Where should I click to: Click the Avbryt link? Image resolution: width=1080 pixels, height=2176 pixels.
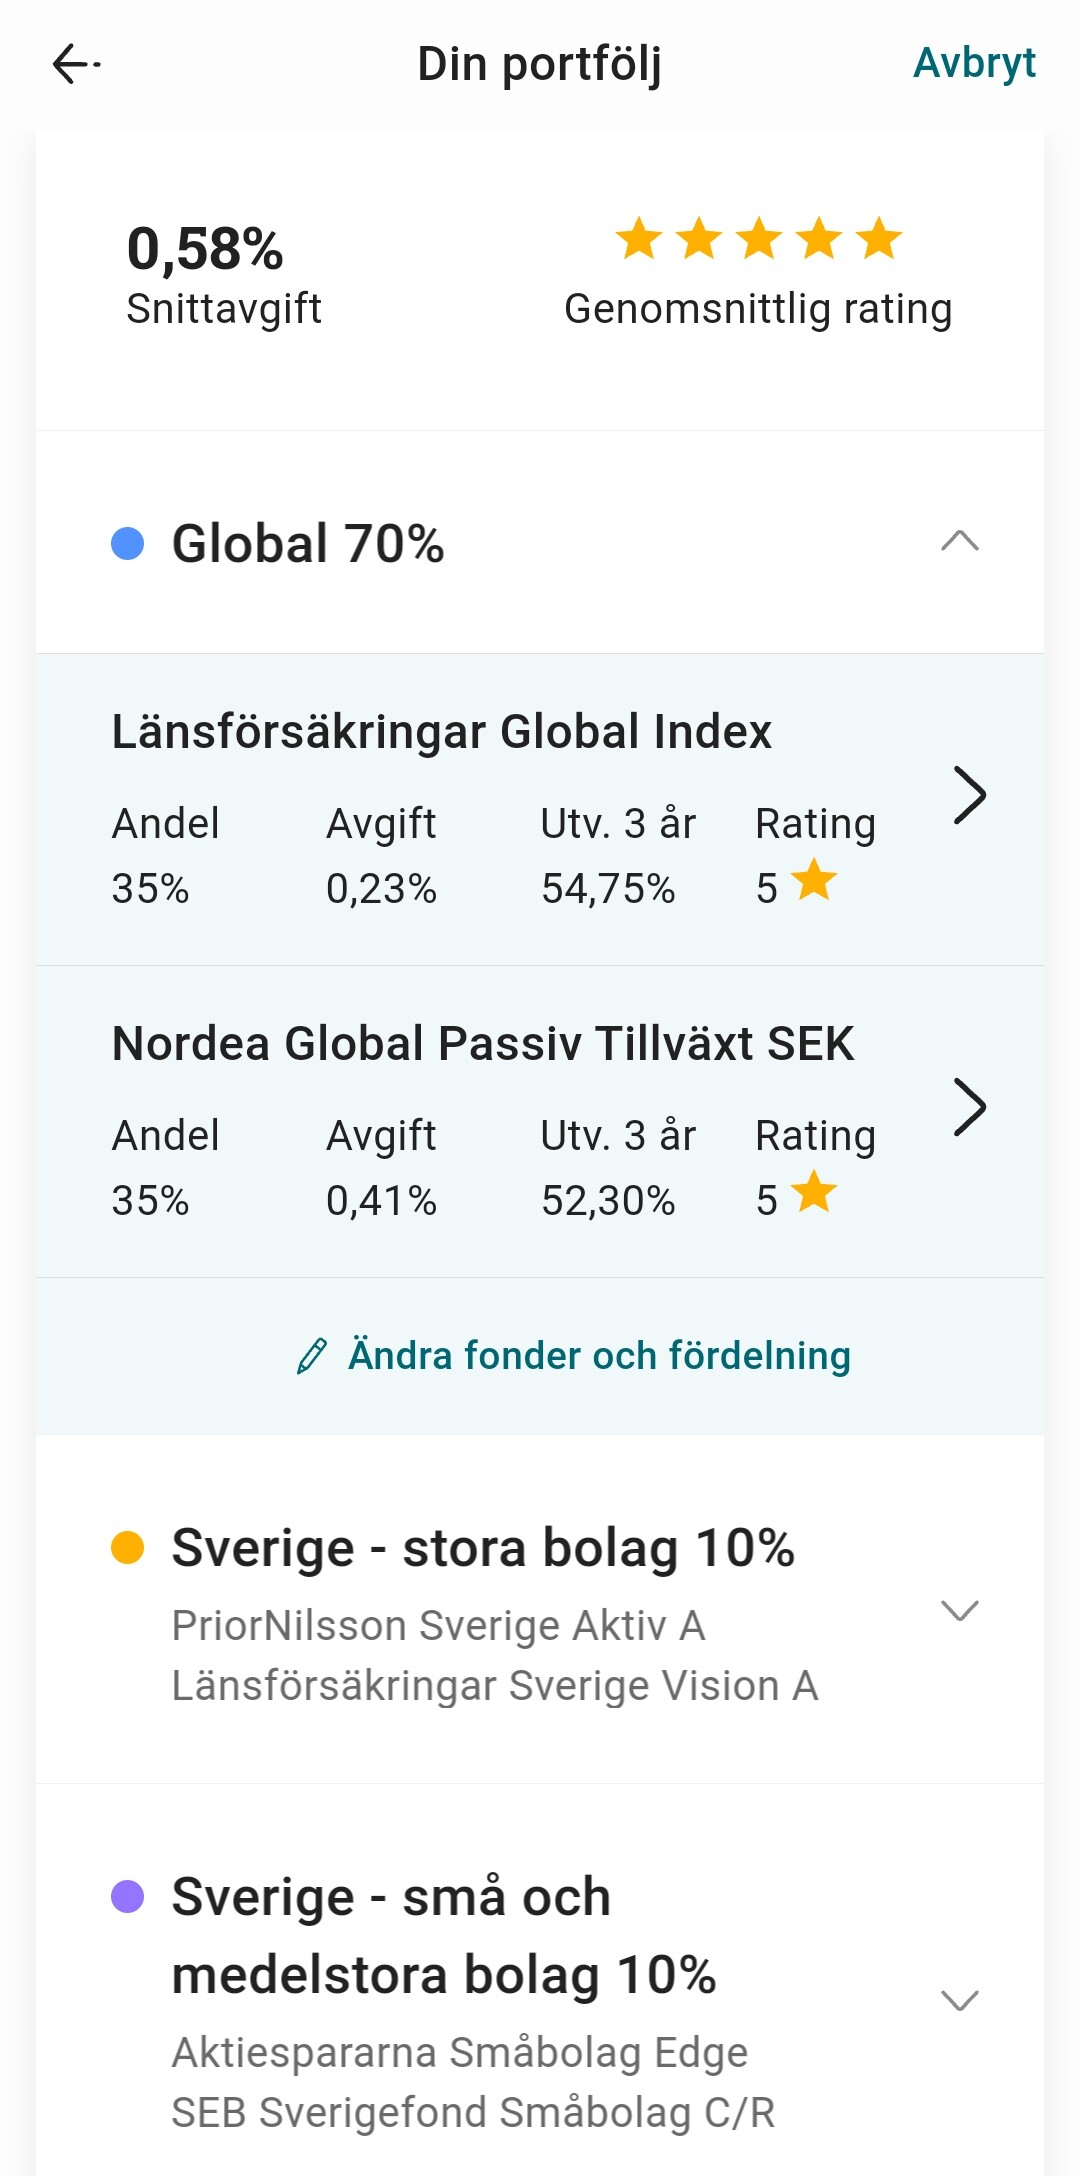point(974,63)
